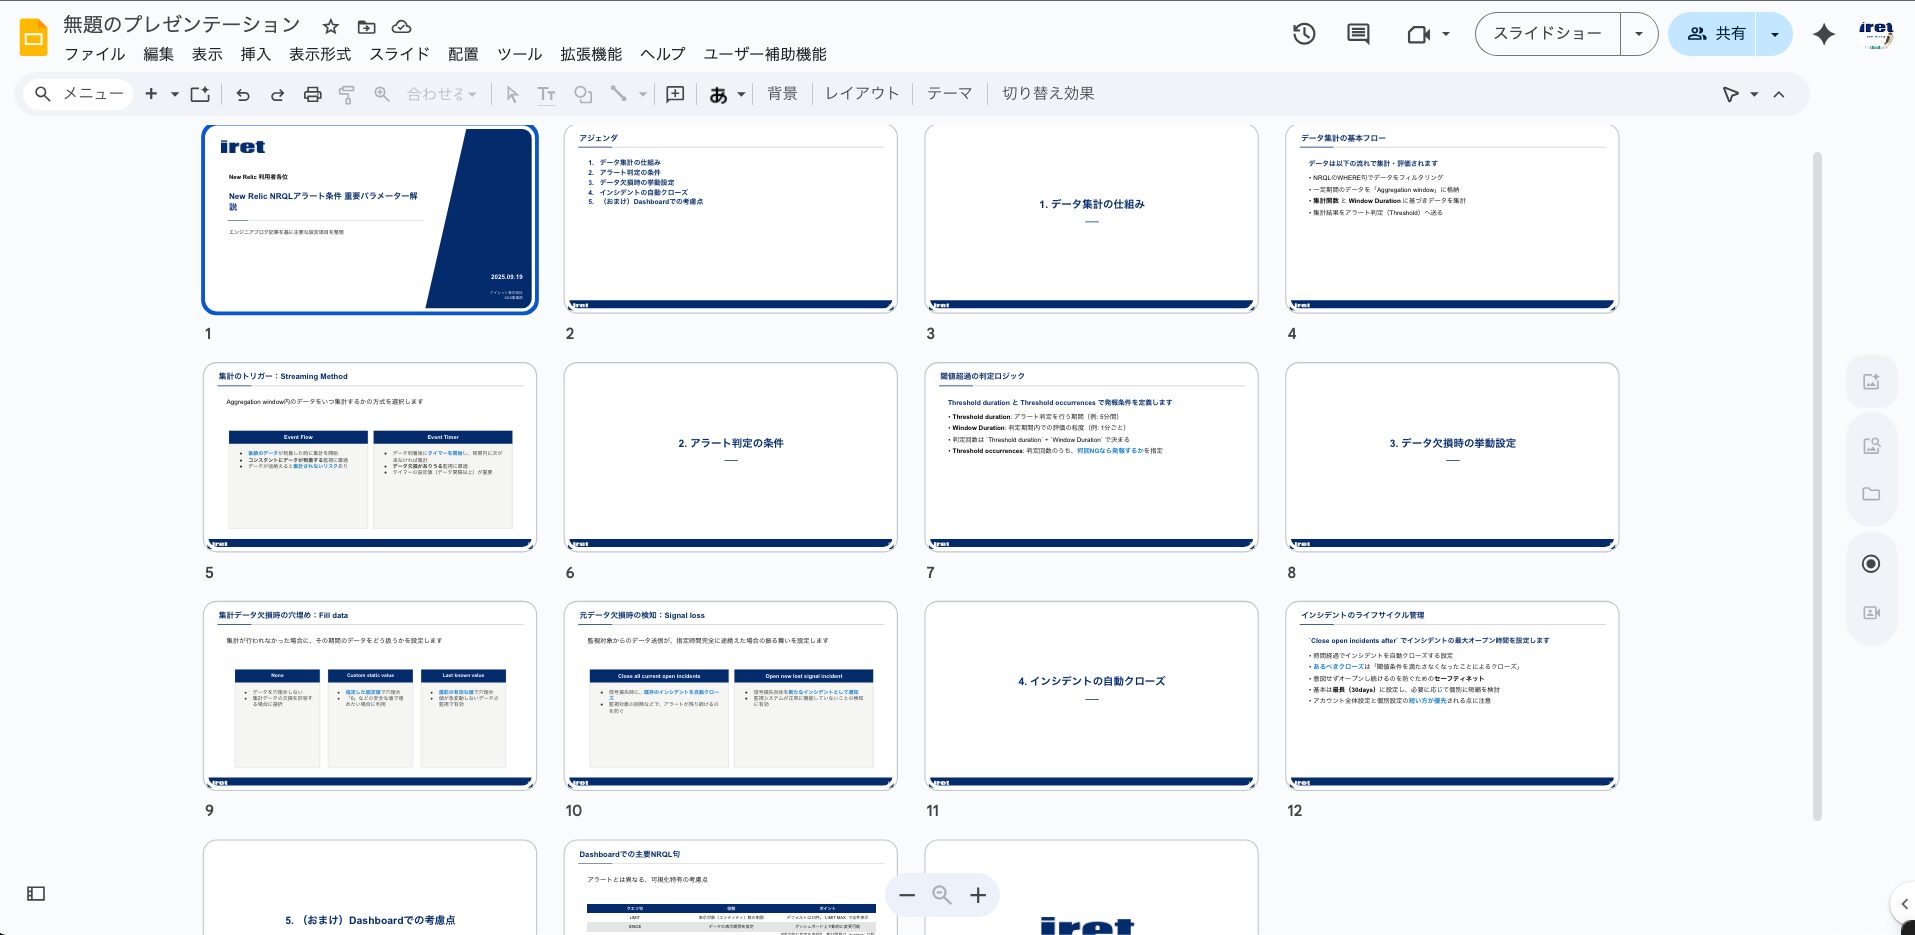Open the fit zoom dropdown
This screenshot has width=1915, height=935.
pos(442,94)
